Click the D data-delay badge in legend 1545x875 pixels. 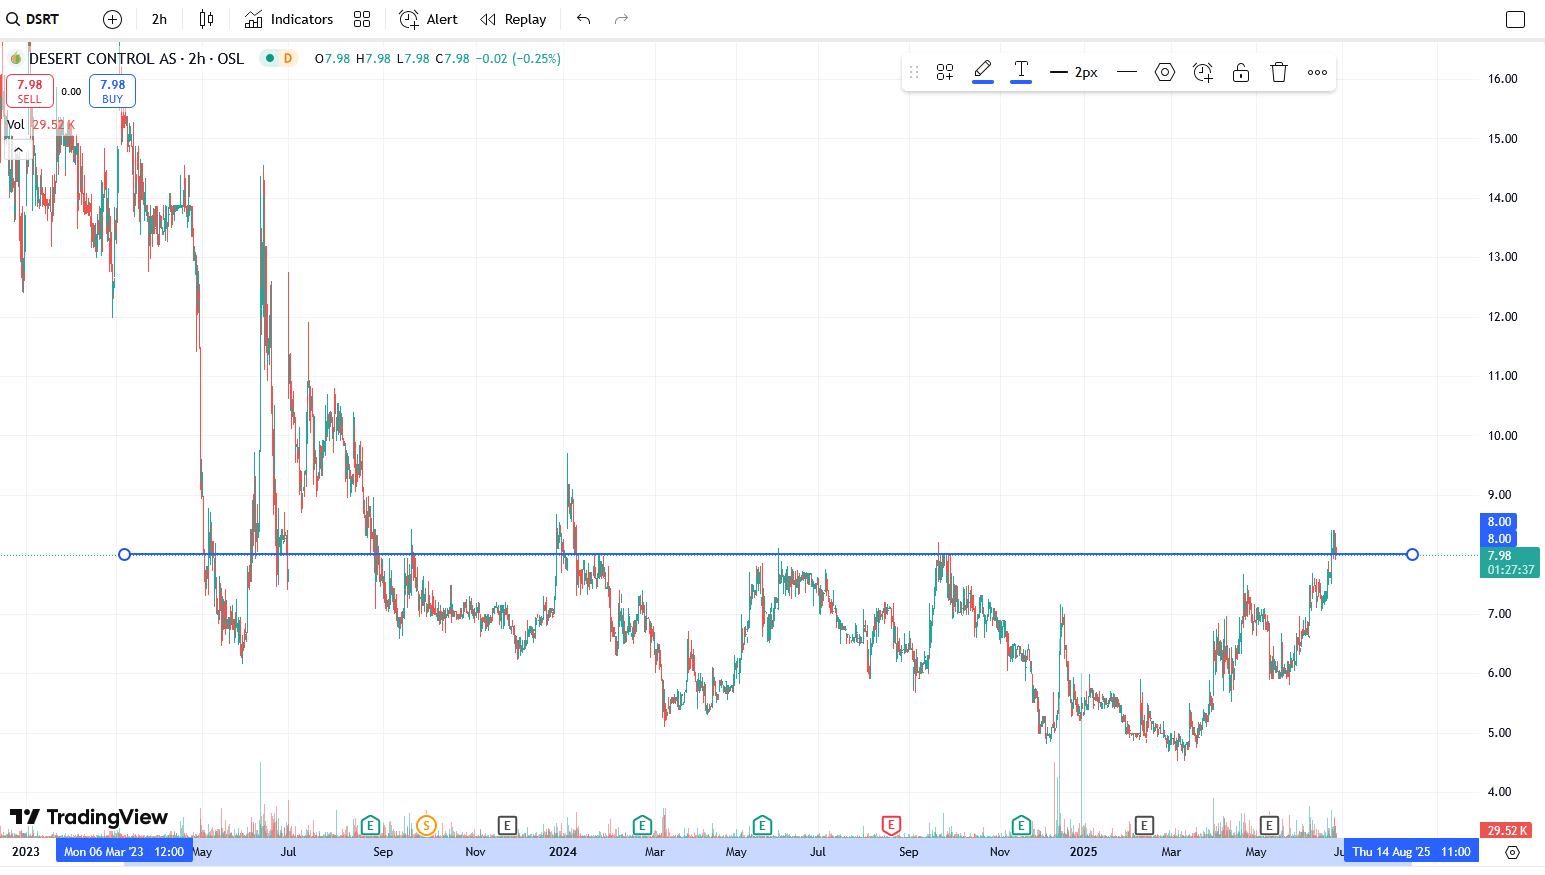click(288, 59)
